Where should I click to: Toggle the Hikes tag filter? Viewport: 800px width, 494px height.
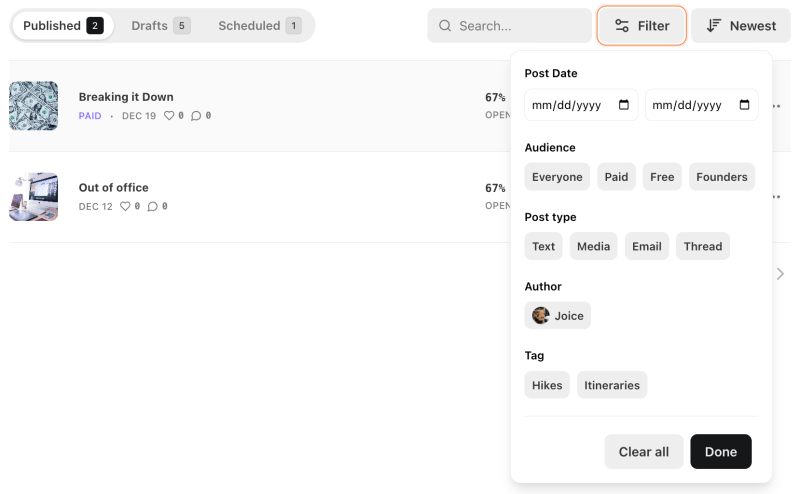coord(547,385)
